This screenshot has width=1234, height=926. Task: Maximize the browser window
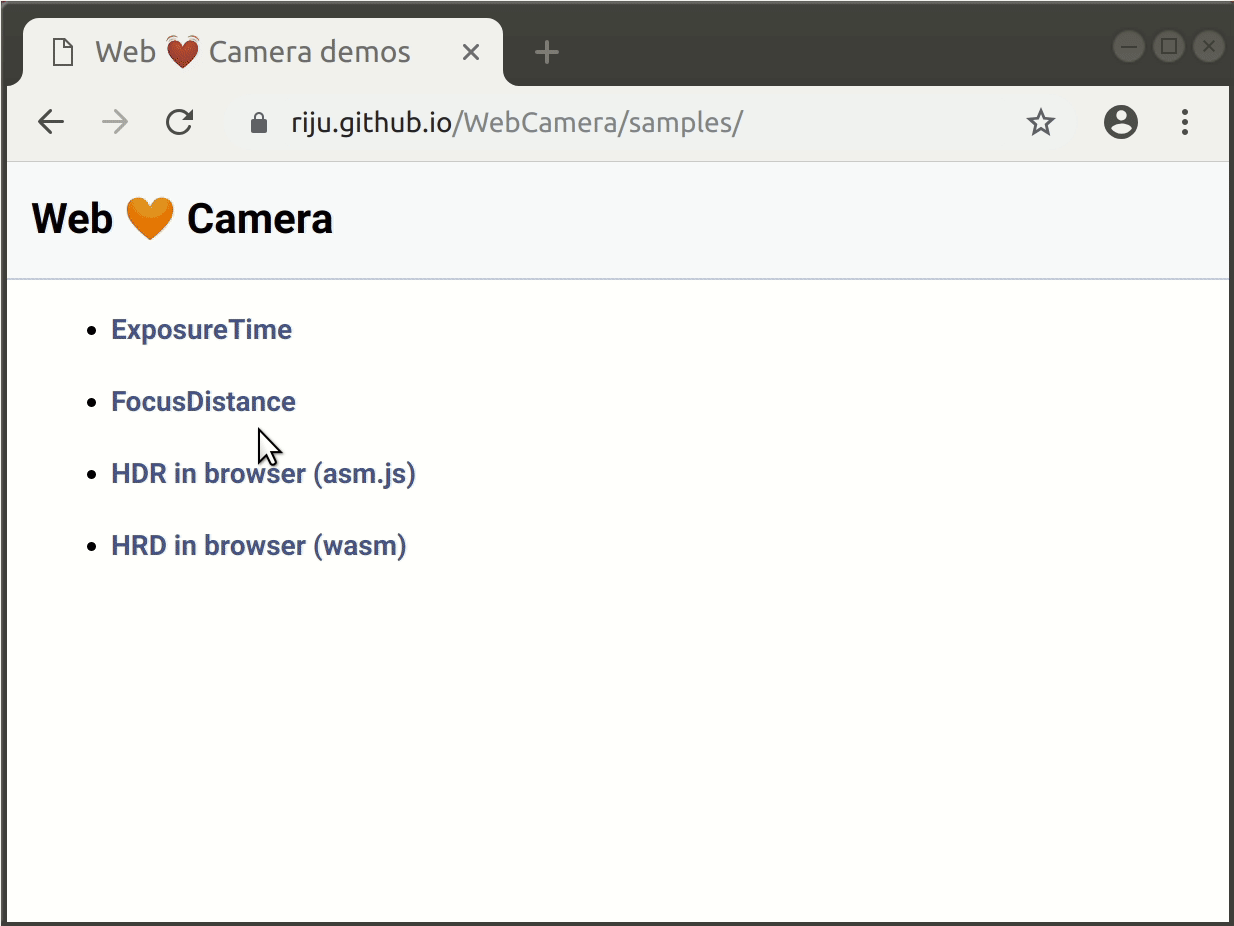click(x=1169, y=46)
